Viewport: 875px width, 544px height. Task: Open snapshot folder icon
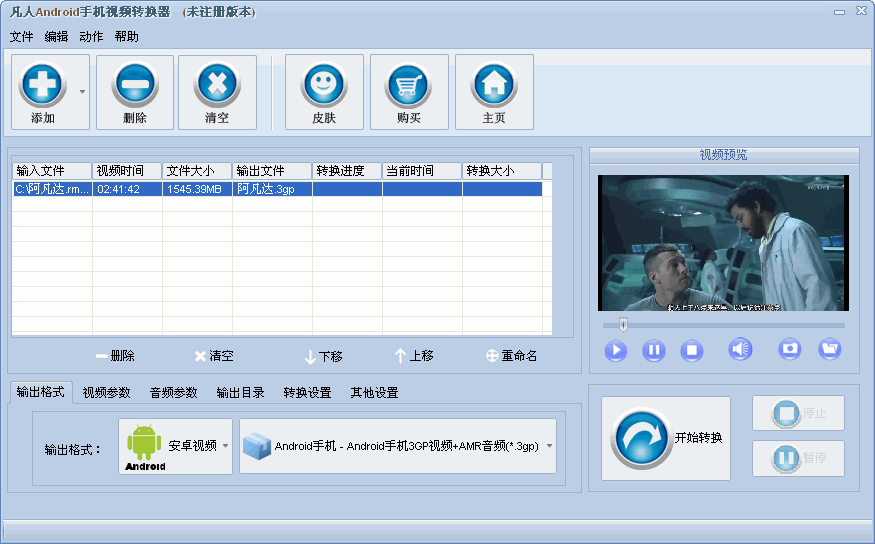(x=830, y=349)
